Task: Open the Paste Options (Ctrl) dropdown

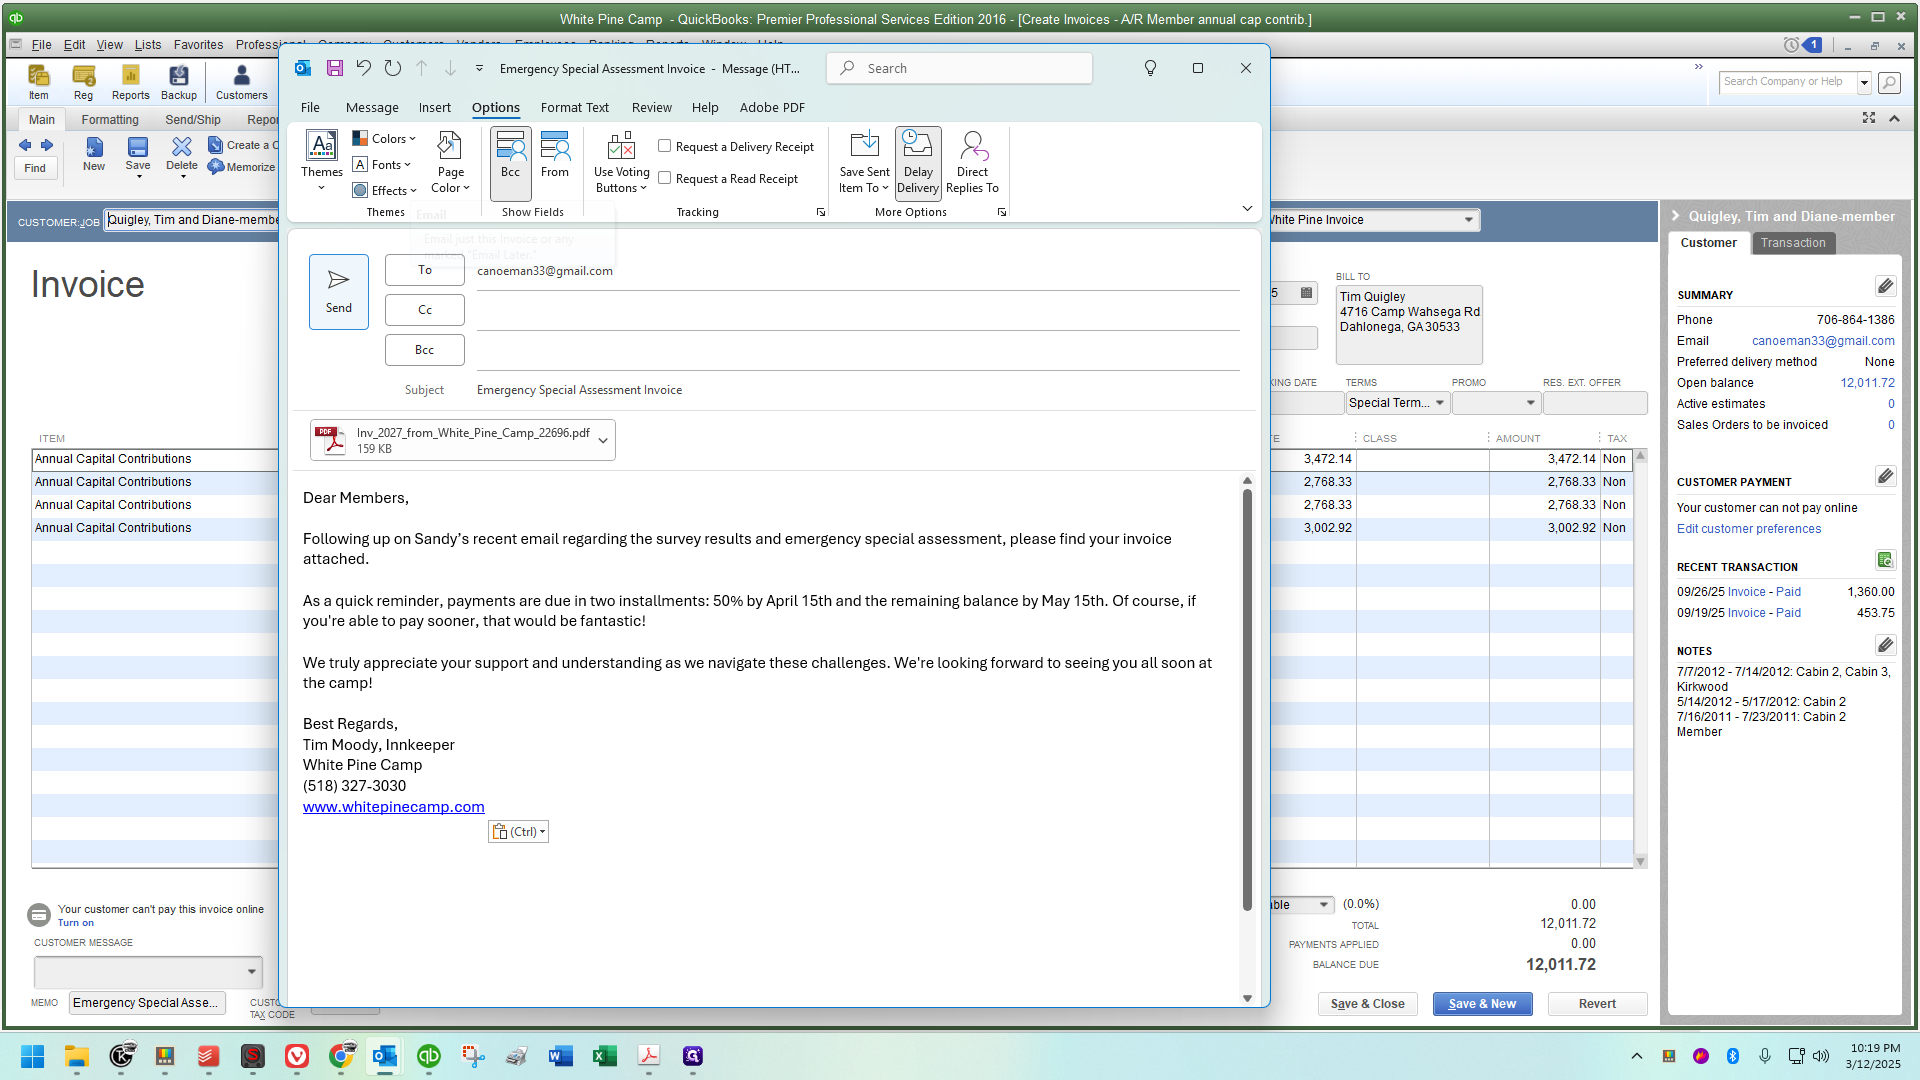Action: [x=518, y=831]
